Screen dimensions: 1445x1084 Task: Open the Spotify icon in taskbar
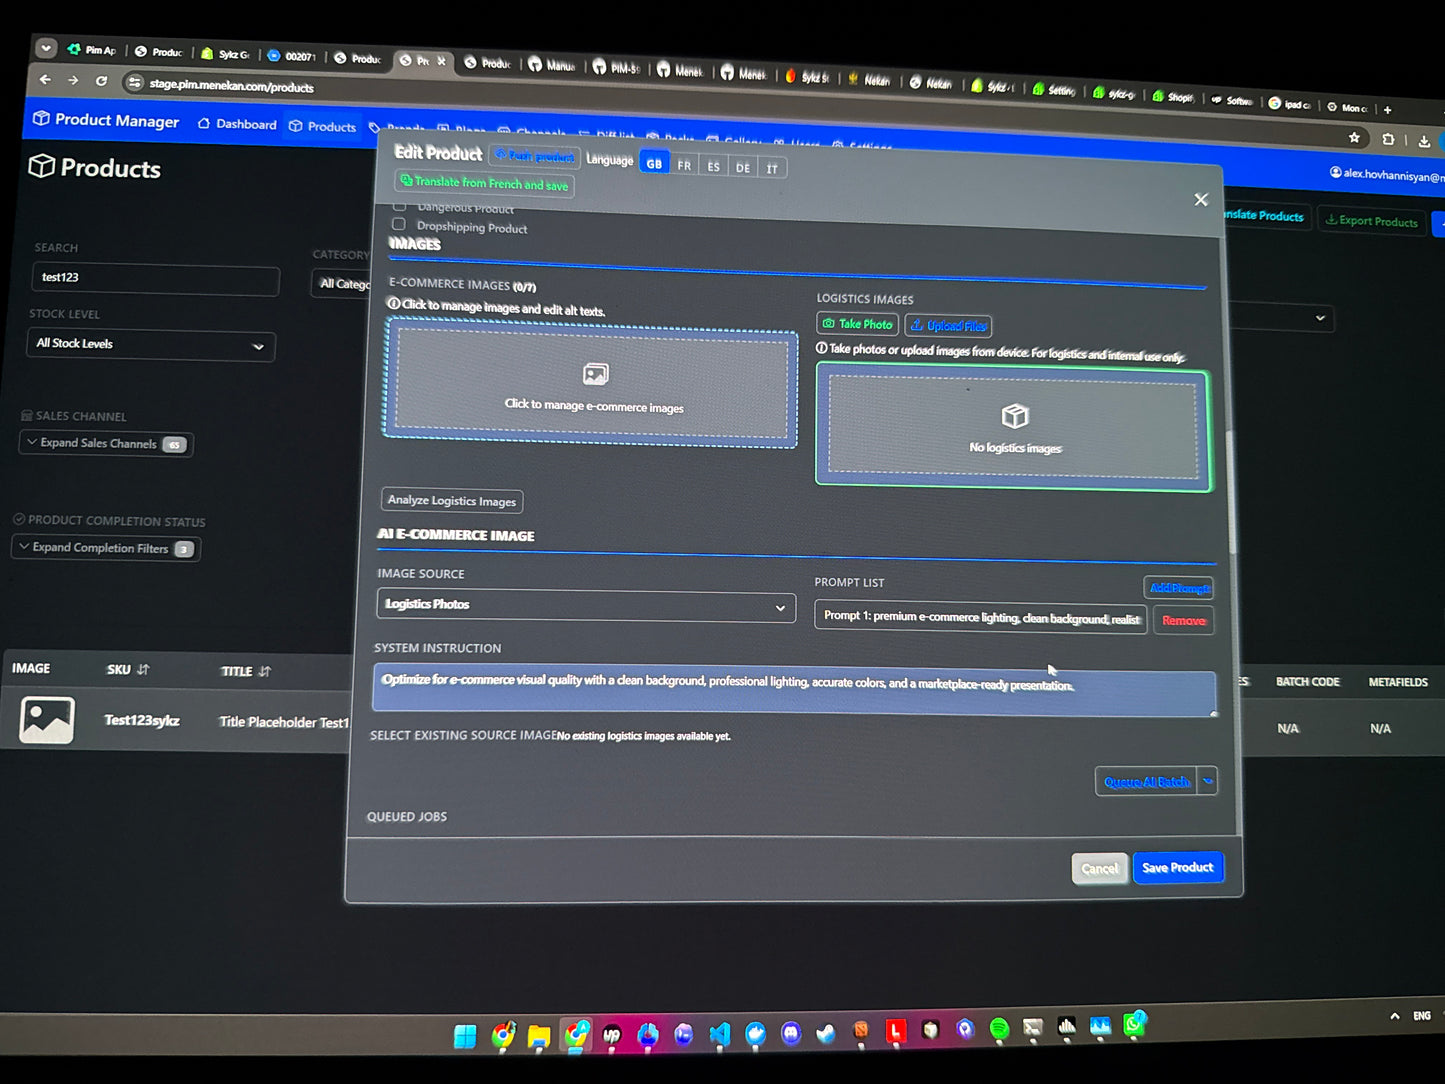(x=999, y=1029)
